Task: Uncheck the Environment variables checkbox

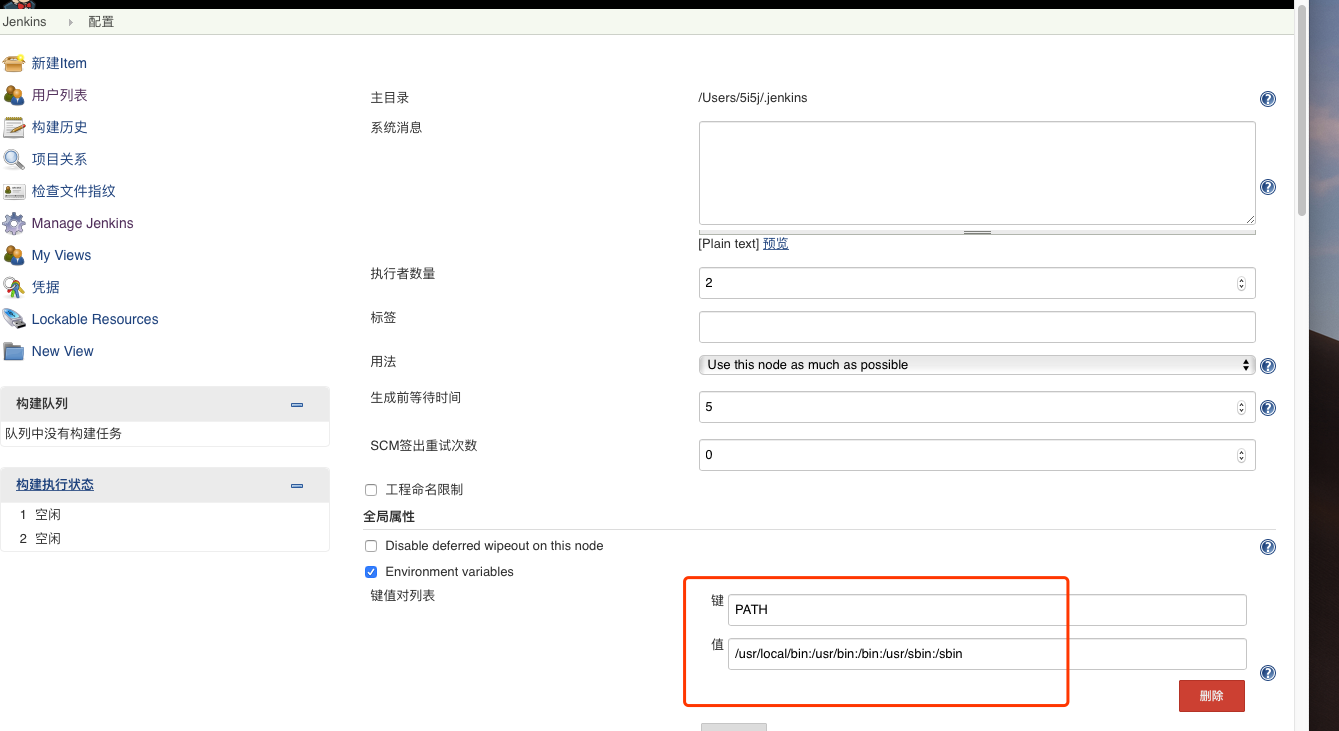Action: click(371, 572)
